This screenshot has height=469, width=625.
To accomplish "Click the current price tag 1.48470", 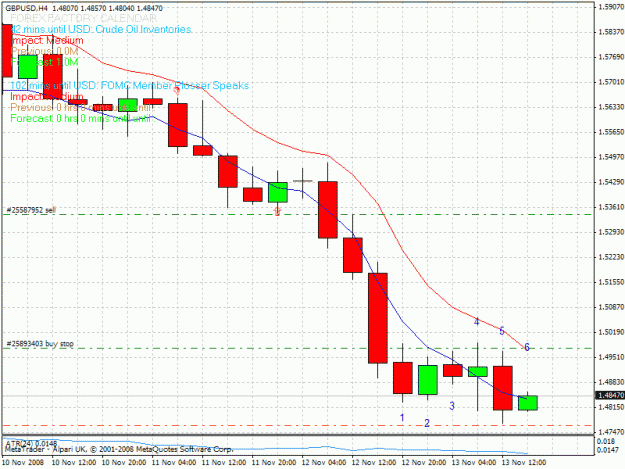I will coord(610,395).
